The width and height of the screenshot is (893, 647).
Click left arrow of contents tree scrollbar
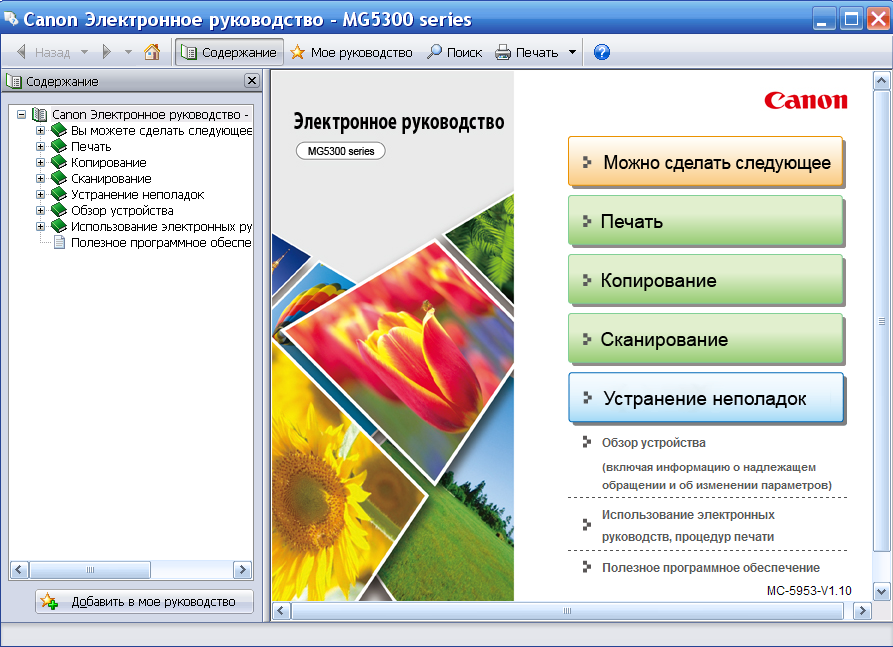pyautogui.click(x=19, y=570)
